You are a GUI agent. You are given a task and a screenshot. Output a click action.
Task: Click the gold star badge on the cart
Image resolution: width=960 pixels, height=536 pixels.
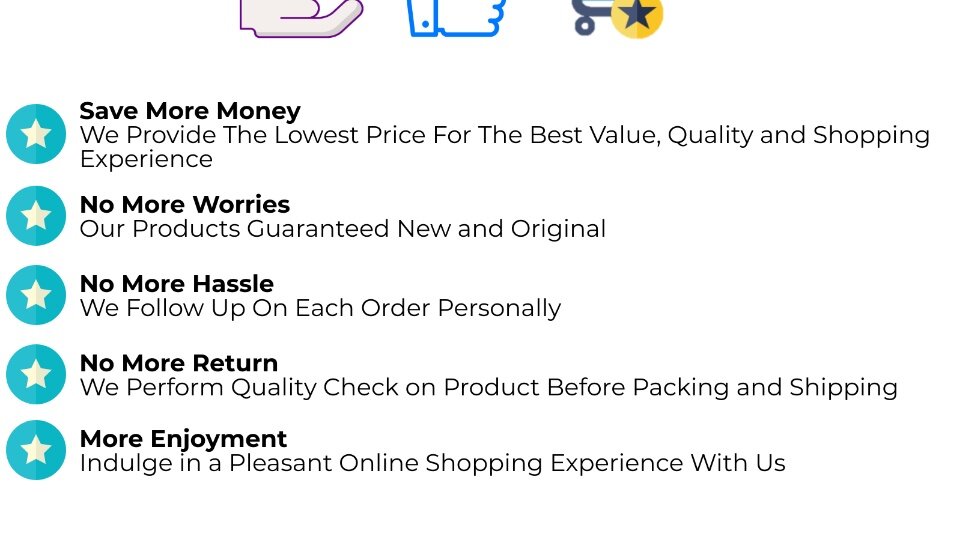637,17
